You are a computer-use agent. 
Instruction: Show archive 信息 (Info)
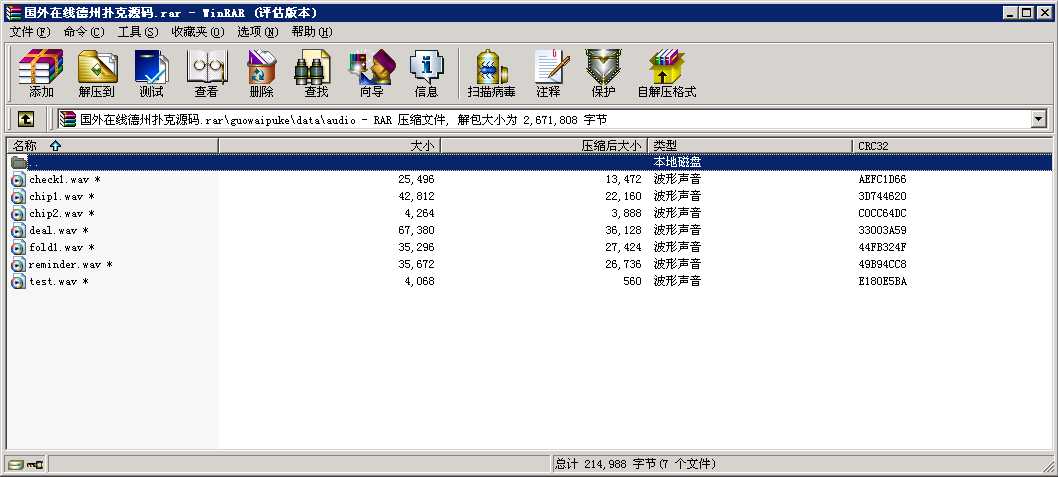point(426,73)
